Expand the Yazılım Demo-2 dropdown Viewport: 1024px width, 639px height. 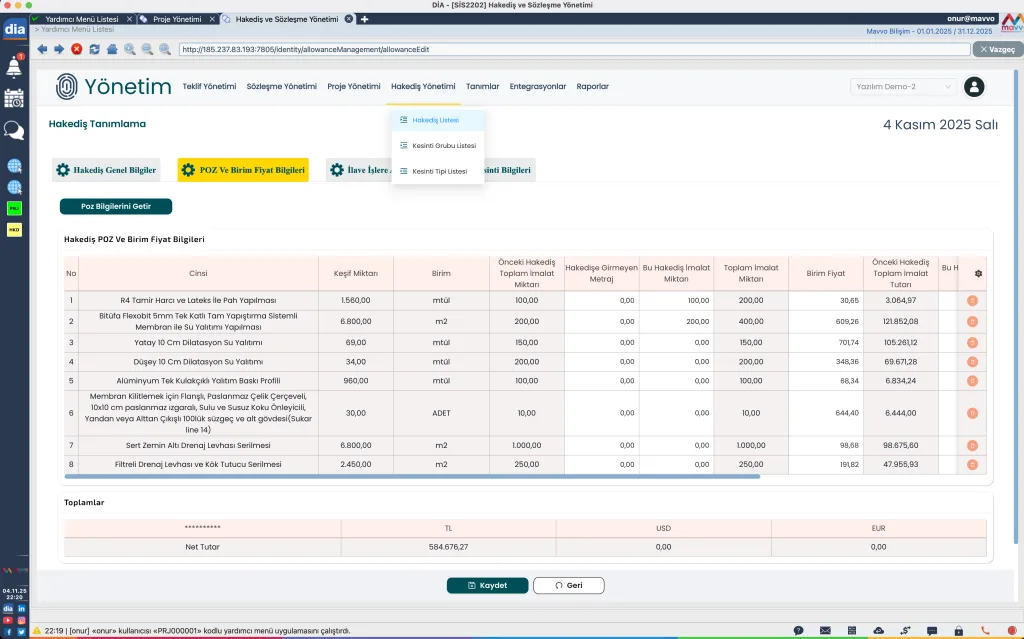[904, 87]
